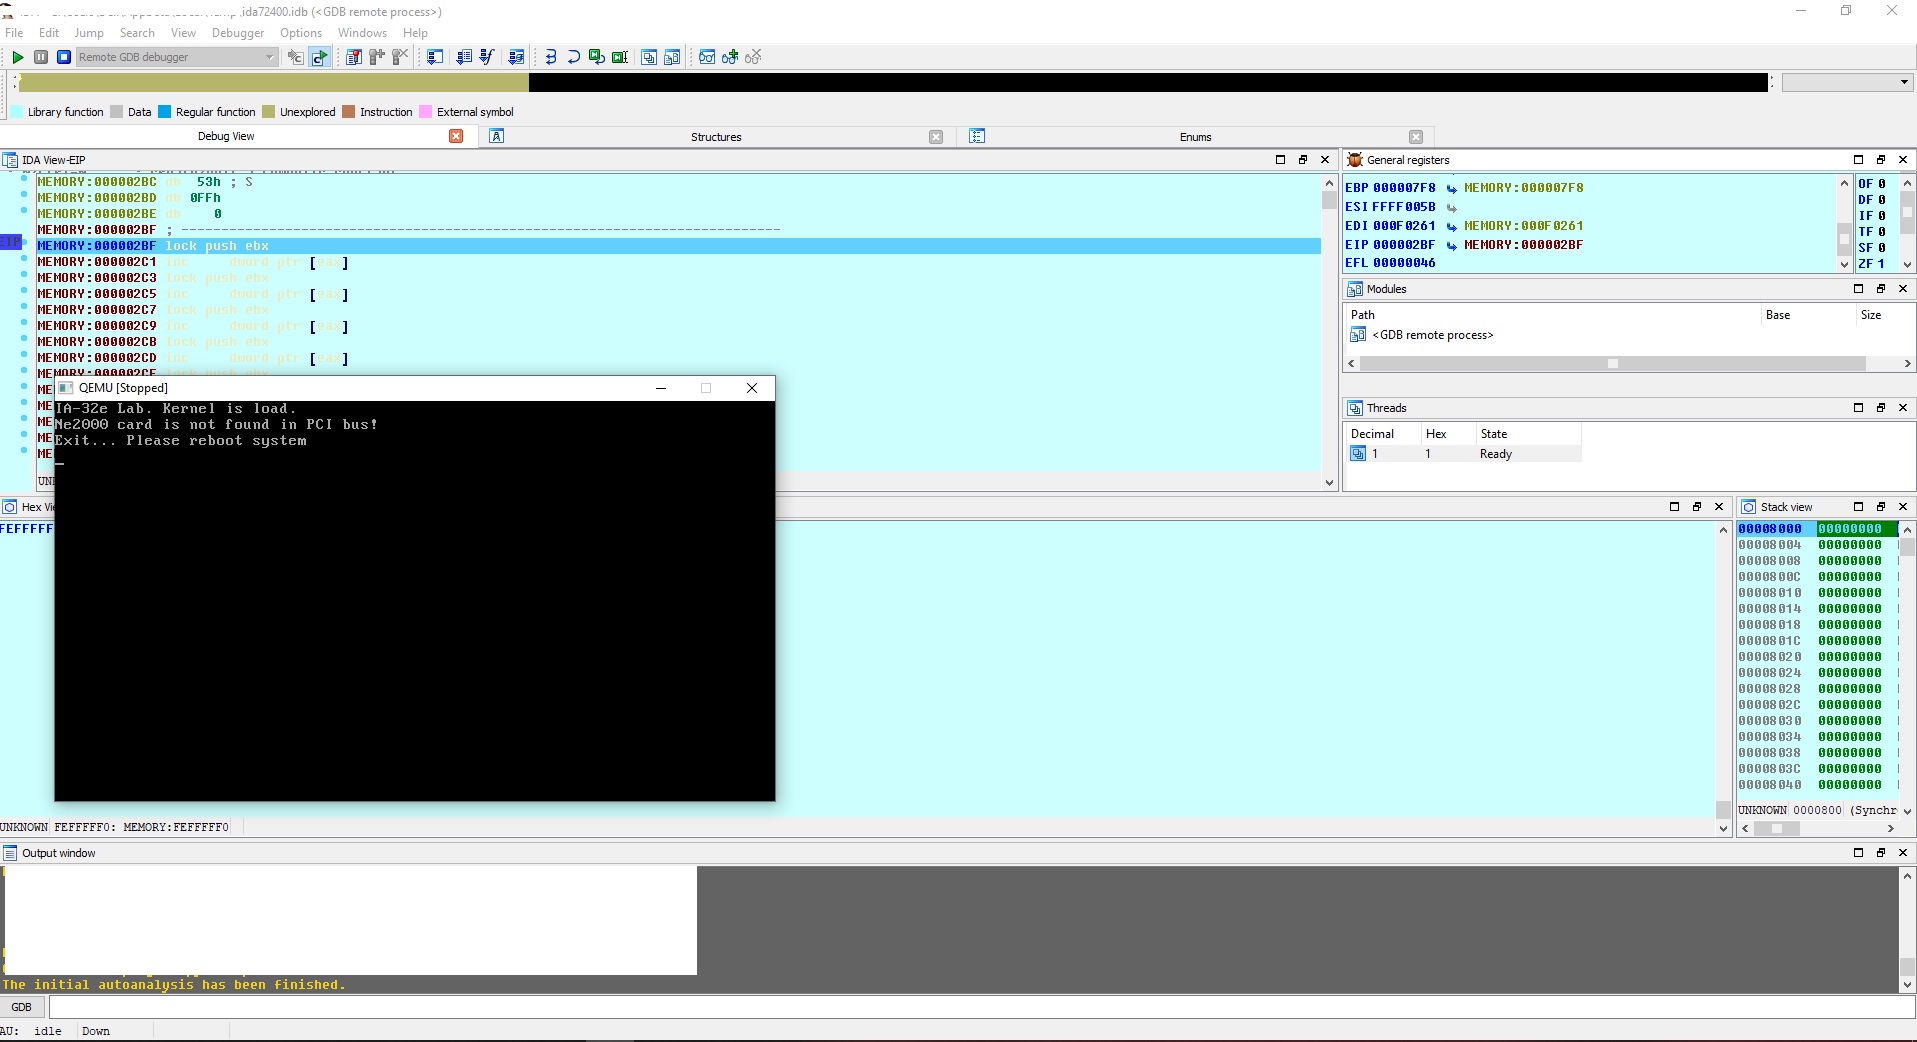Click the green Start process play button
This screenshot has height=1042, width=1917.
click(17, 57)
